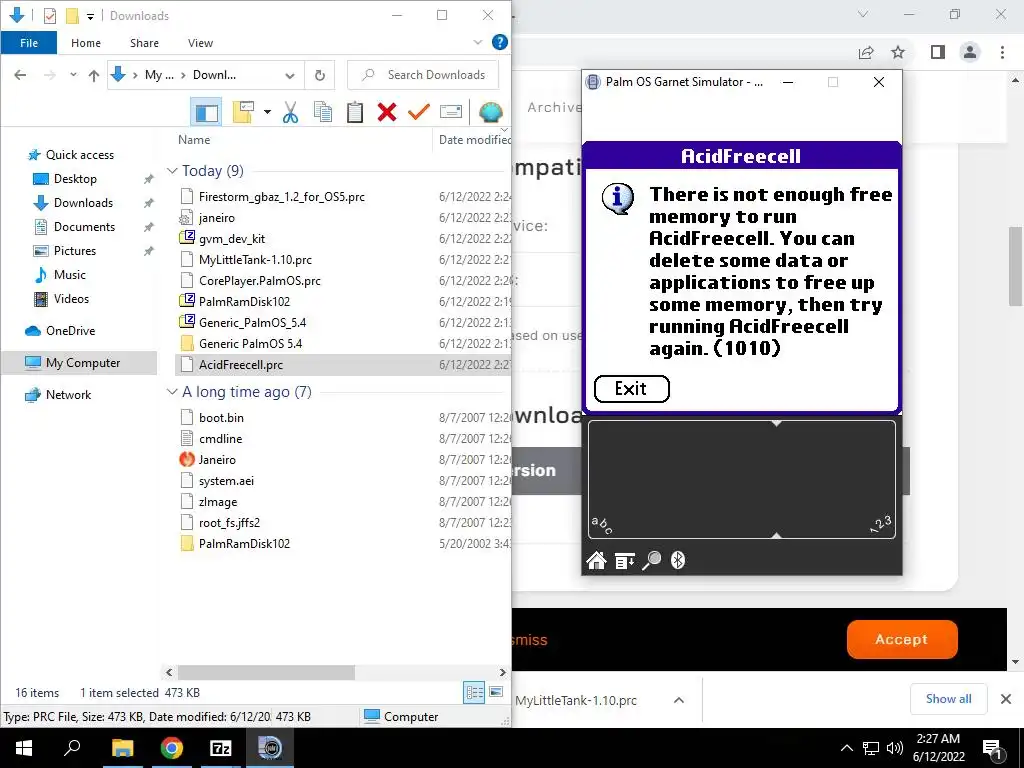Share this page in Chrome

[x=866, y=52]
